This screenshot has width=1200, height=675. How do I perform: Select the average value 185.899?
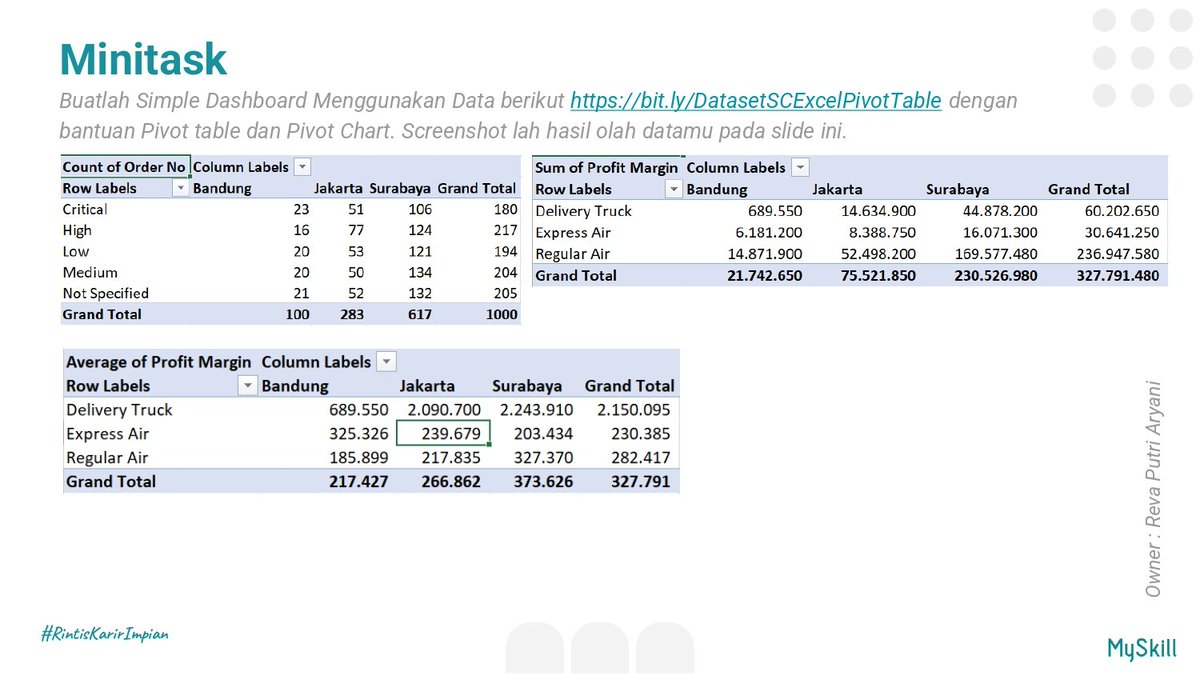click(359, 458)
